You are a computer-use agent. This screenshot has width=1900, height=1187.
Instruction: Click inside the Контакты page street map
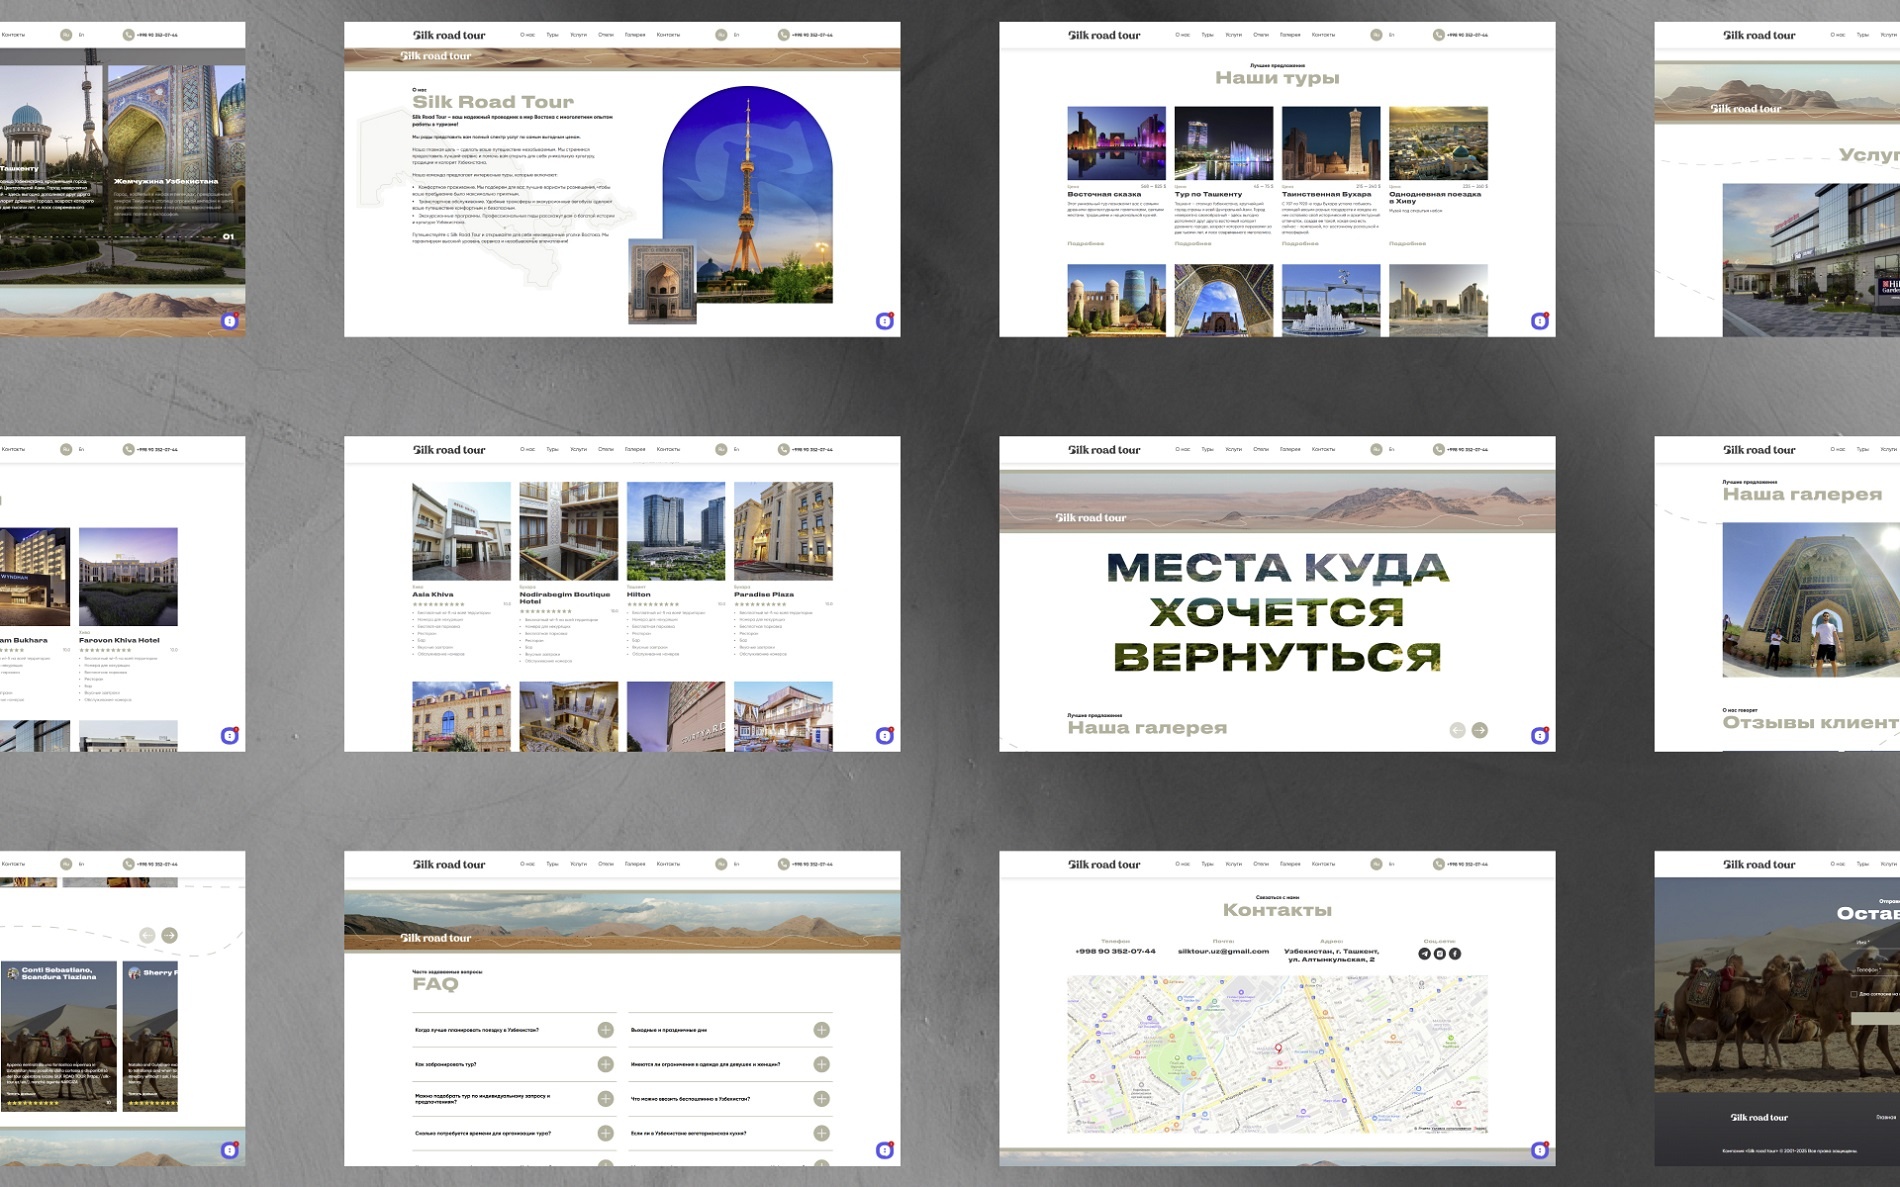(1277, 1054)
